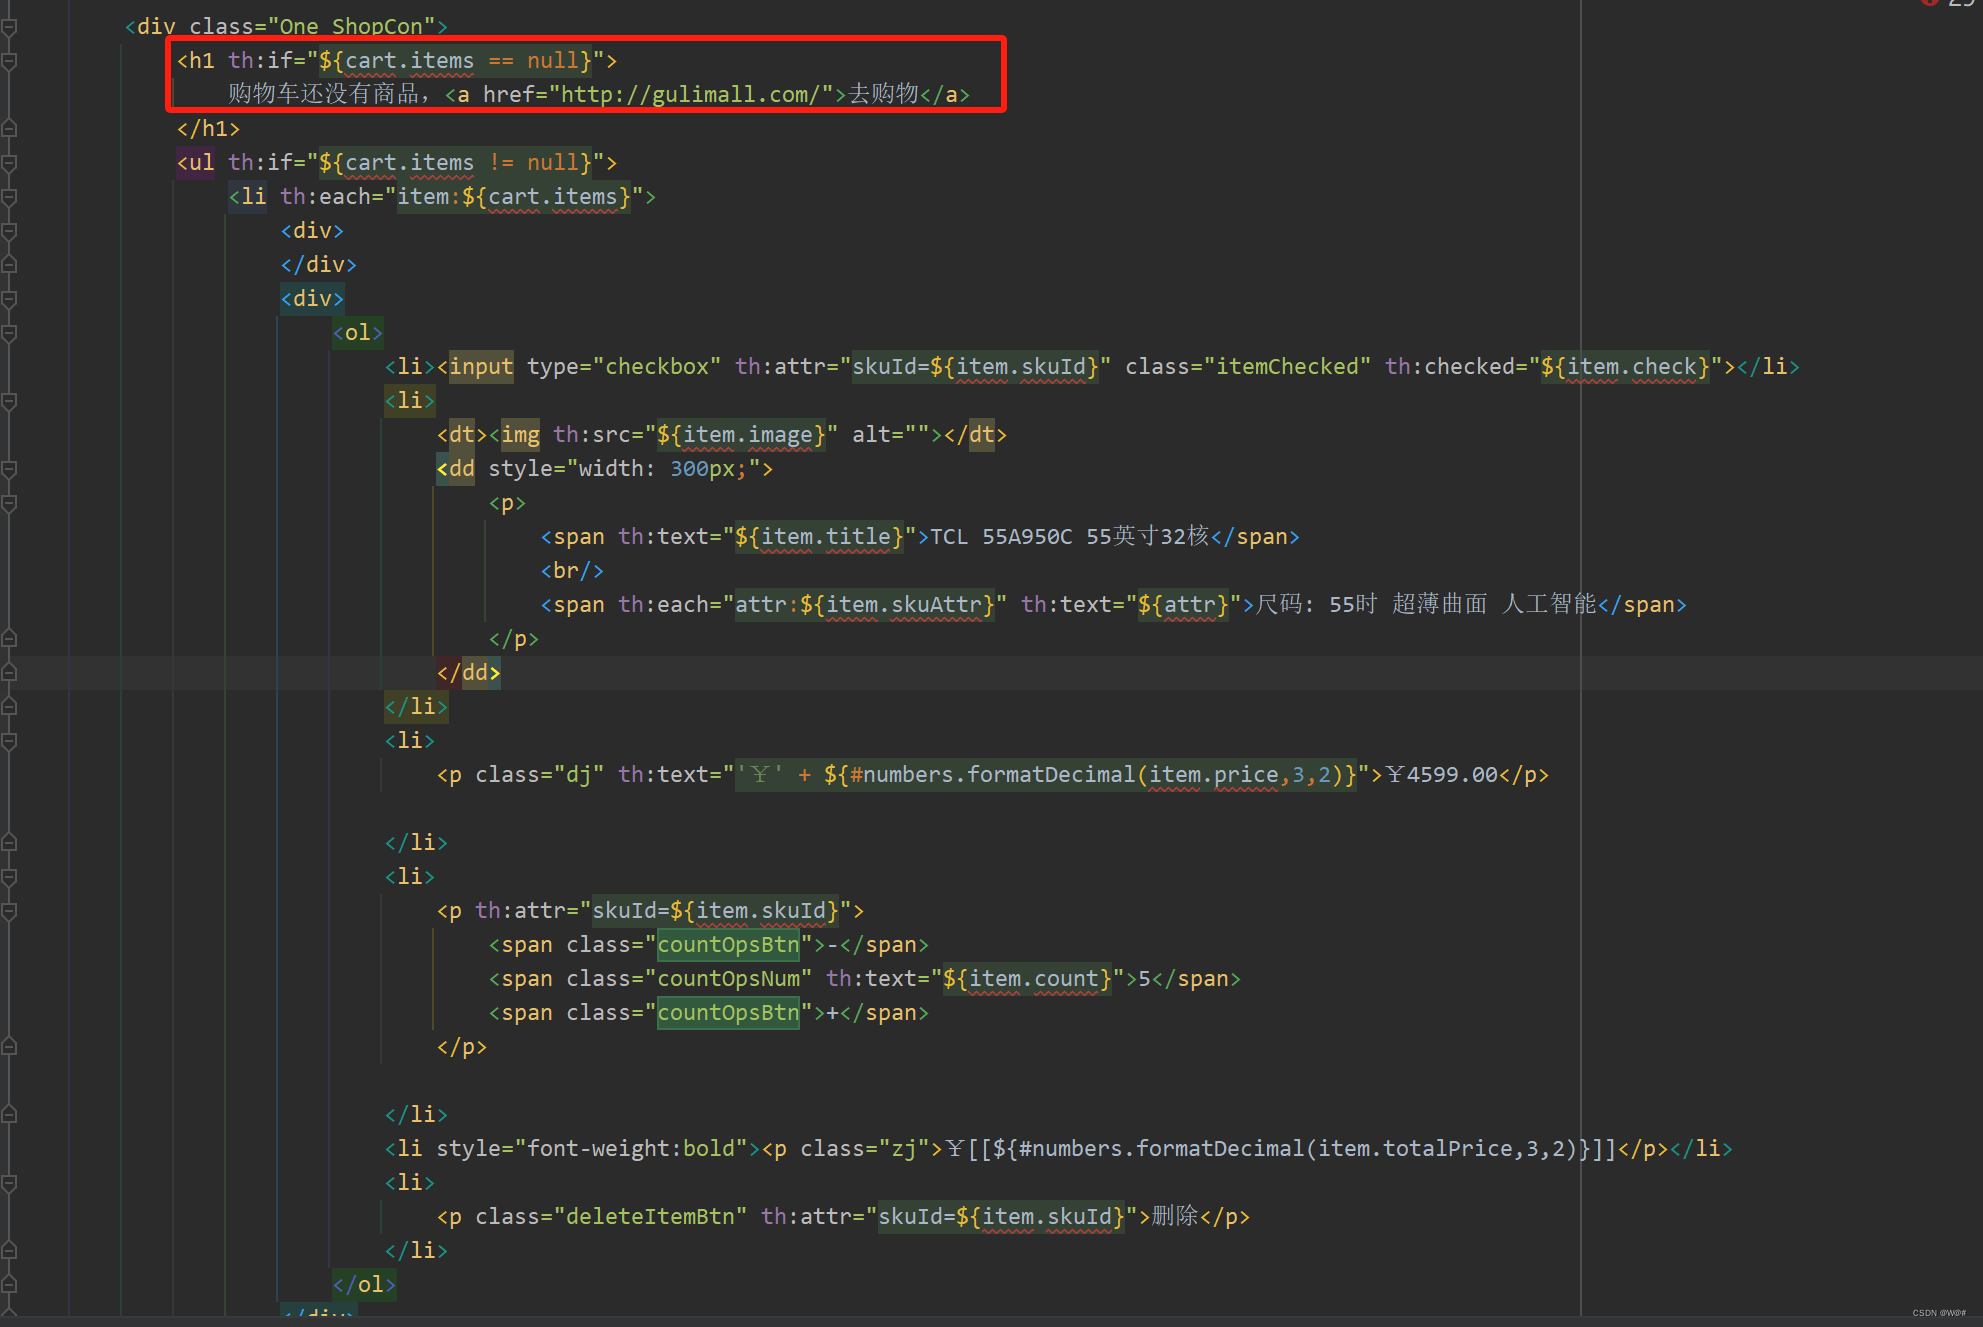Click the ${item.title} expression
Viewport: 1983px width, 1327px height.
click(x=819, y=537)
